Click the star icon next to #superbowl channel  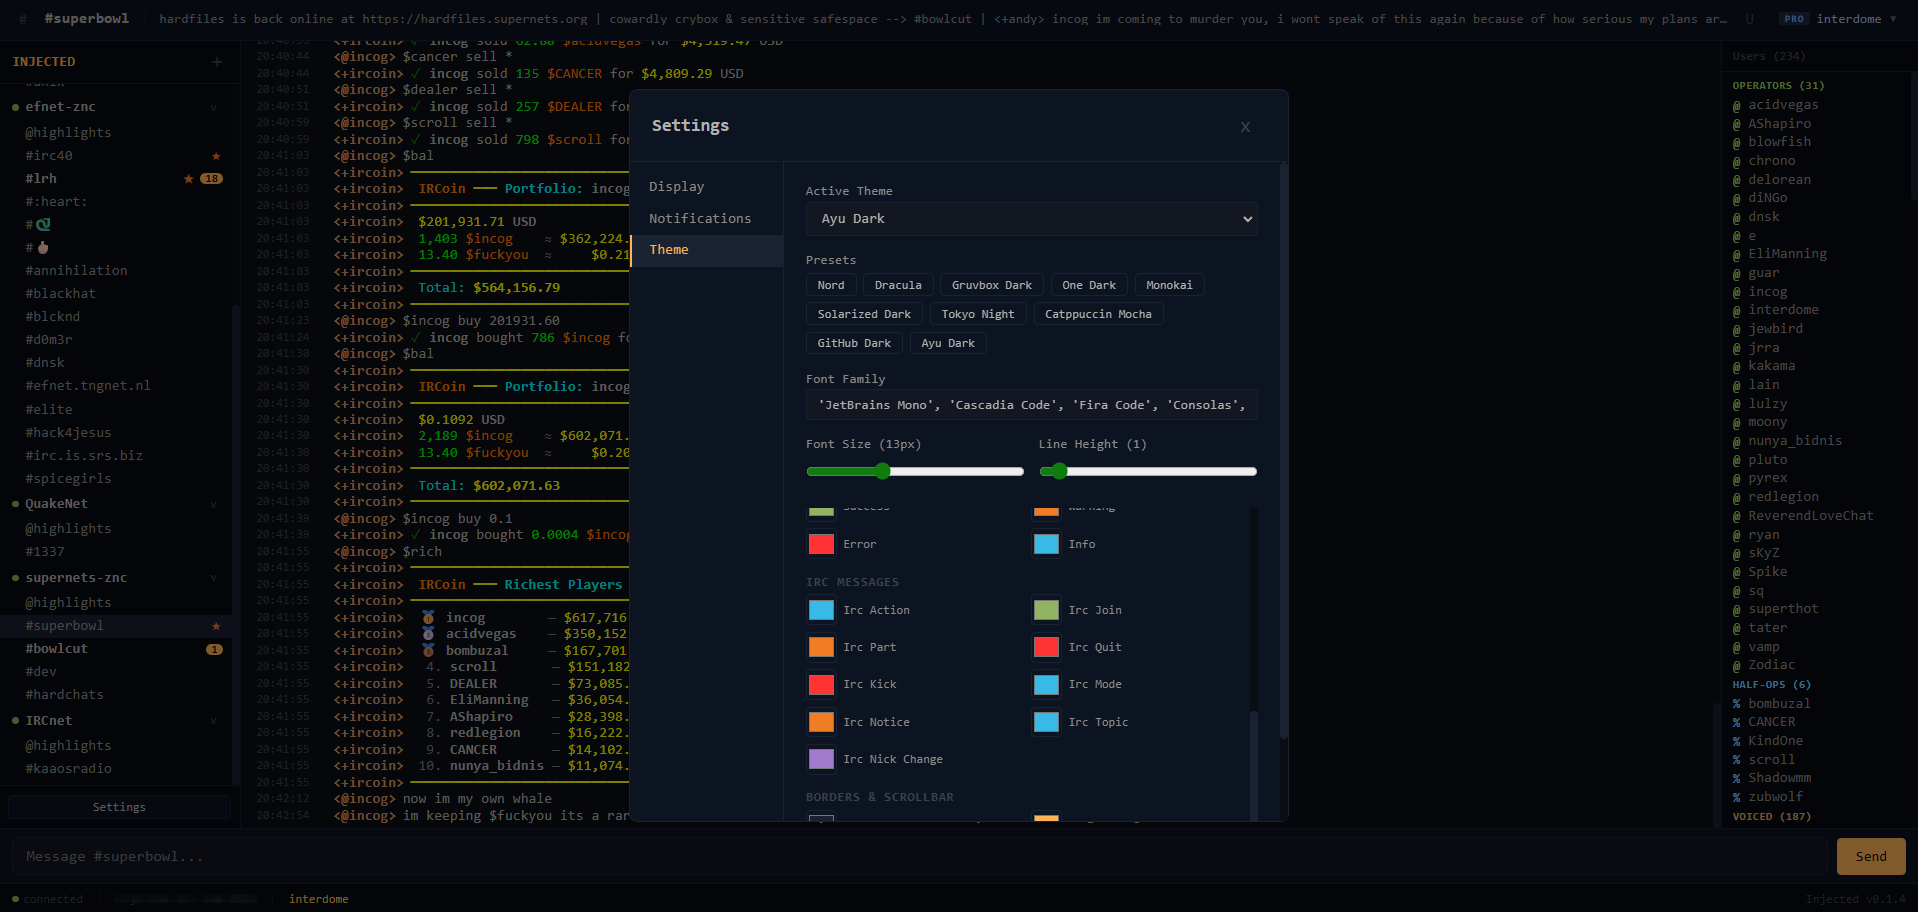coord(216,626)
